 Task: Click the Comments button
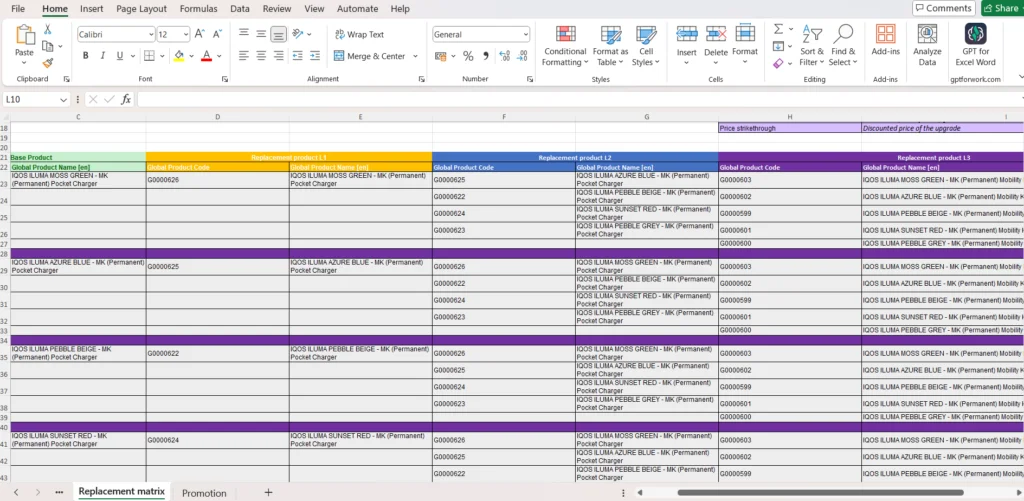pos(944,8)
